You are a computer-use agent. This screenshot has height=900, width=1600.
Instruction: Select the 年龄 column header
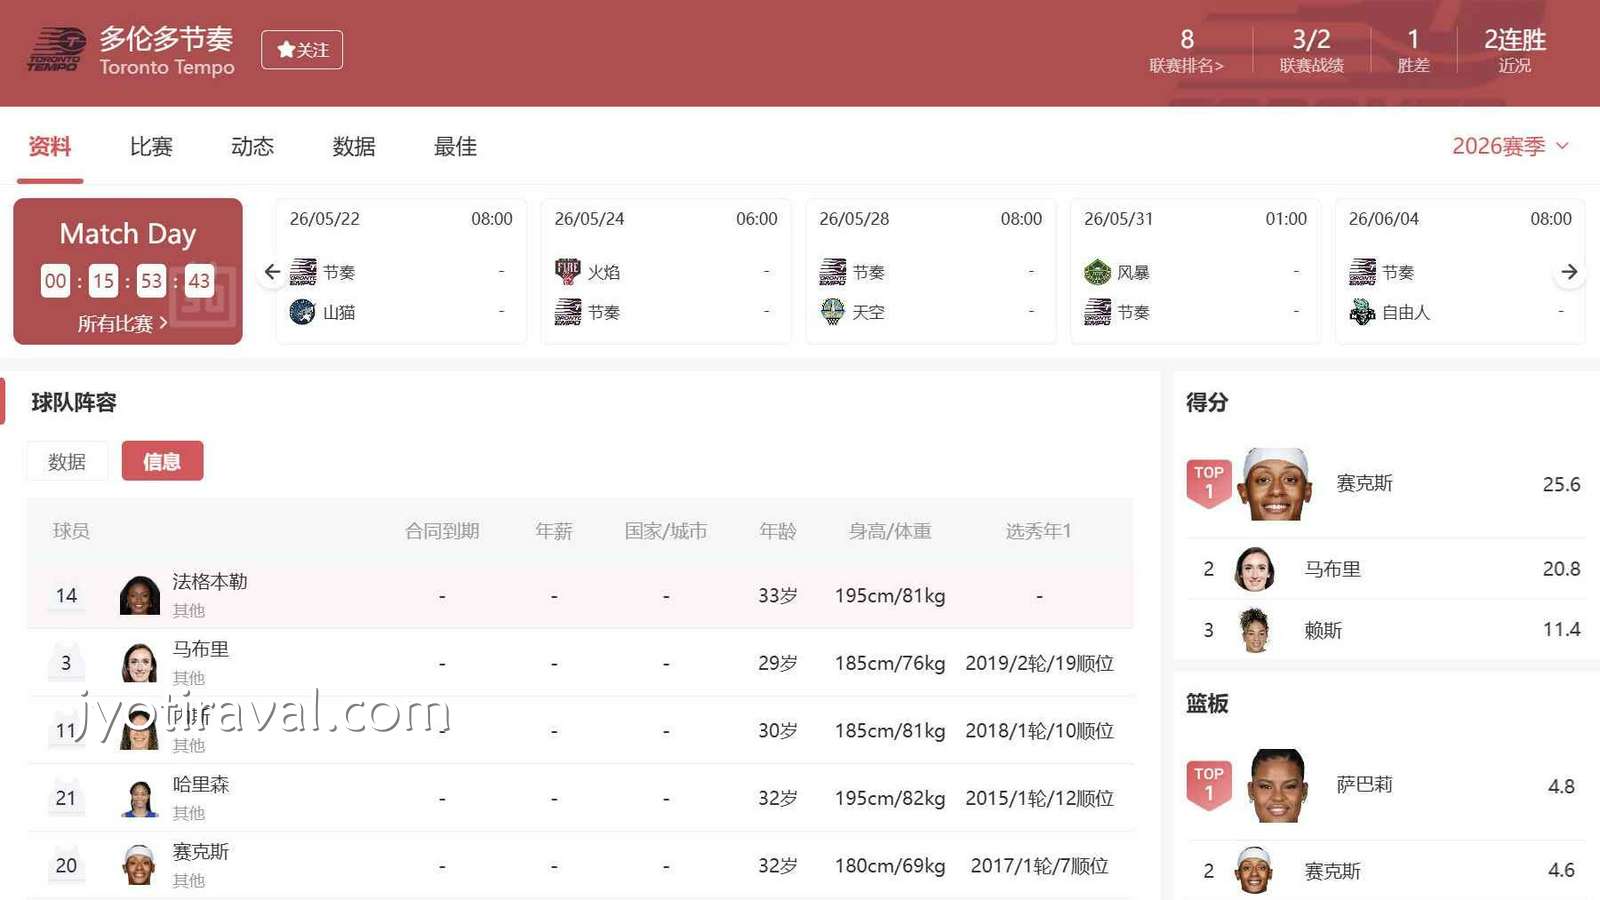click(x=777, y=531)
